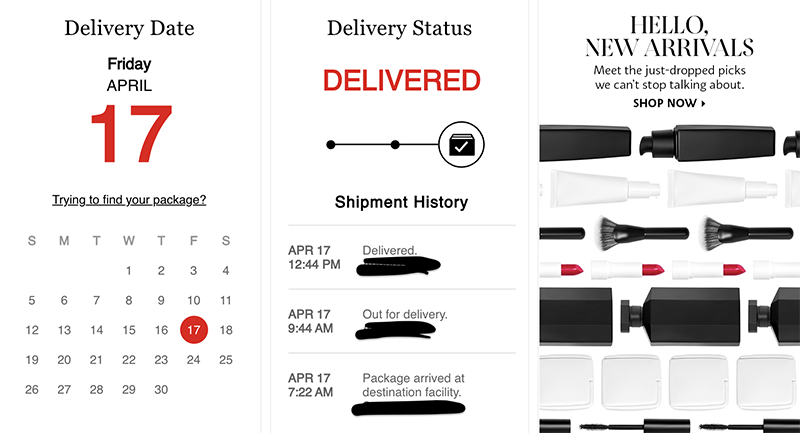The image size is (800, 433).
Task: Pick April 30 in the calendar
Action: [x=161, y=389]
